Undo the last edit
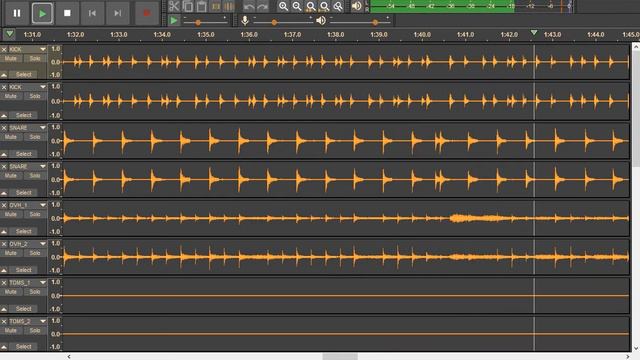This screenshot has height=360, width=640. pos(249,6)
